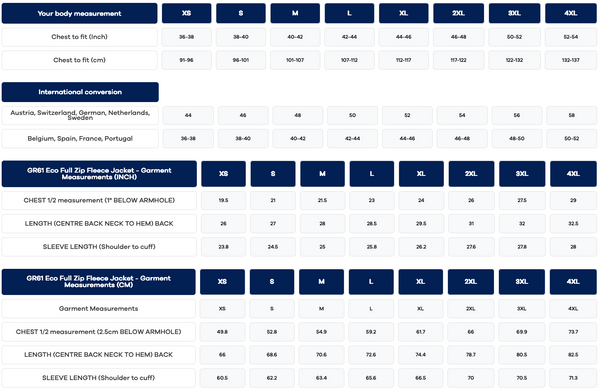Click the 58 international size cell
The image size is (600, 390).
(571, 115)
